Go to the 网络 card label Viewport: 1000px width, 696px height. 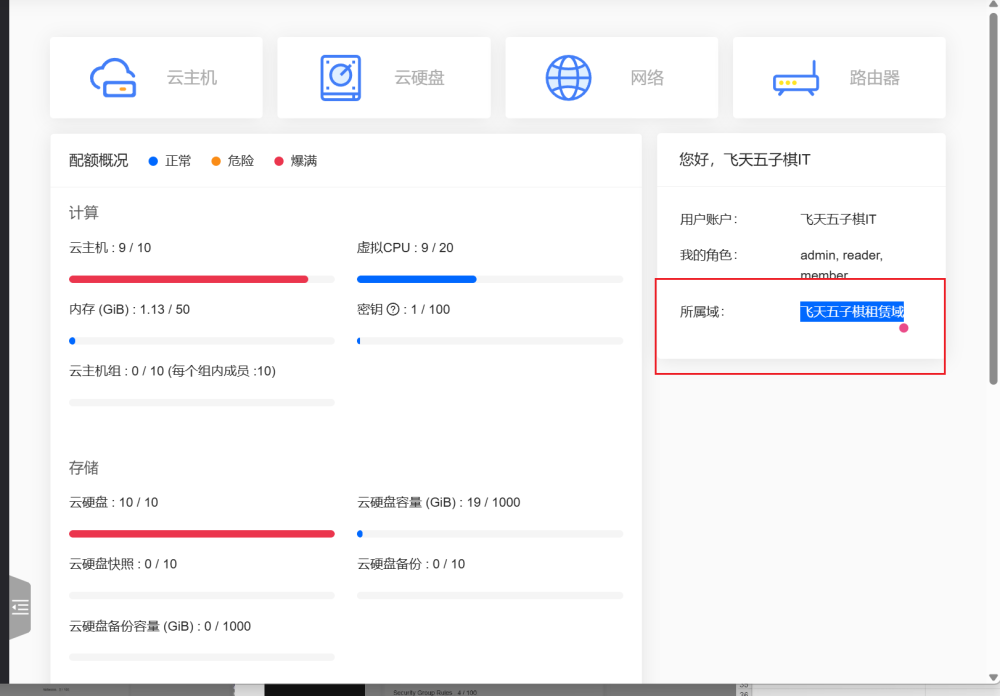click(647, 78)
